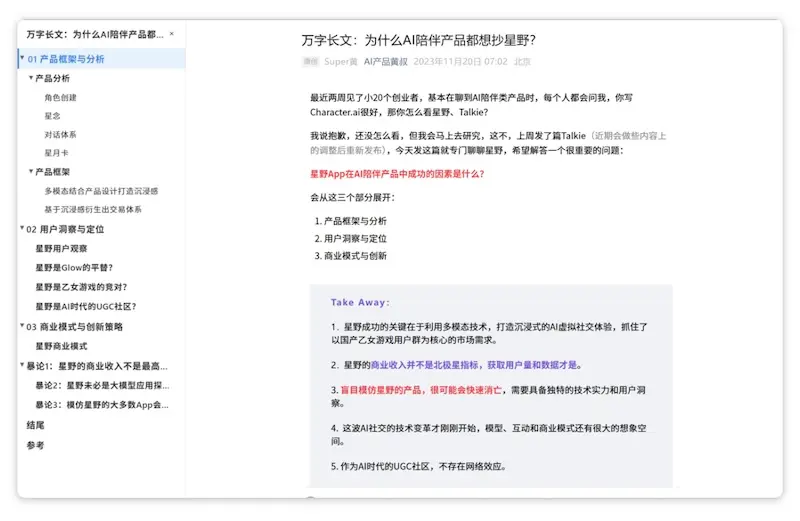Go to 角色创建 in the outline

coord(60,97)
